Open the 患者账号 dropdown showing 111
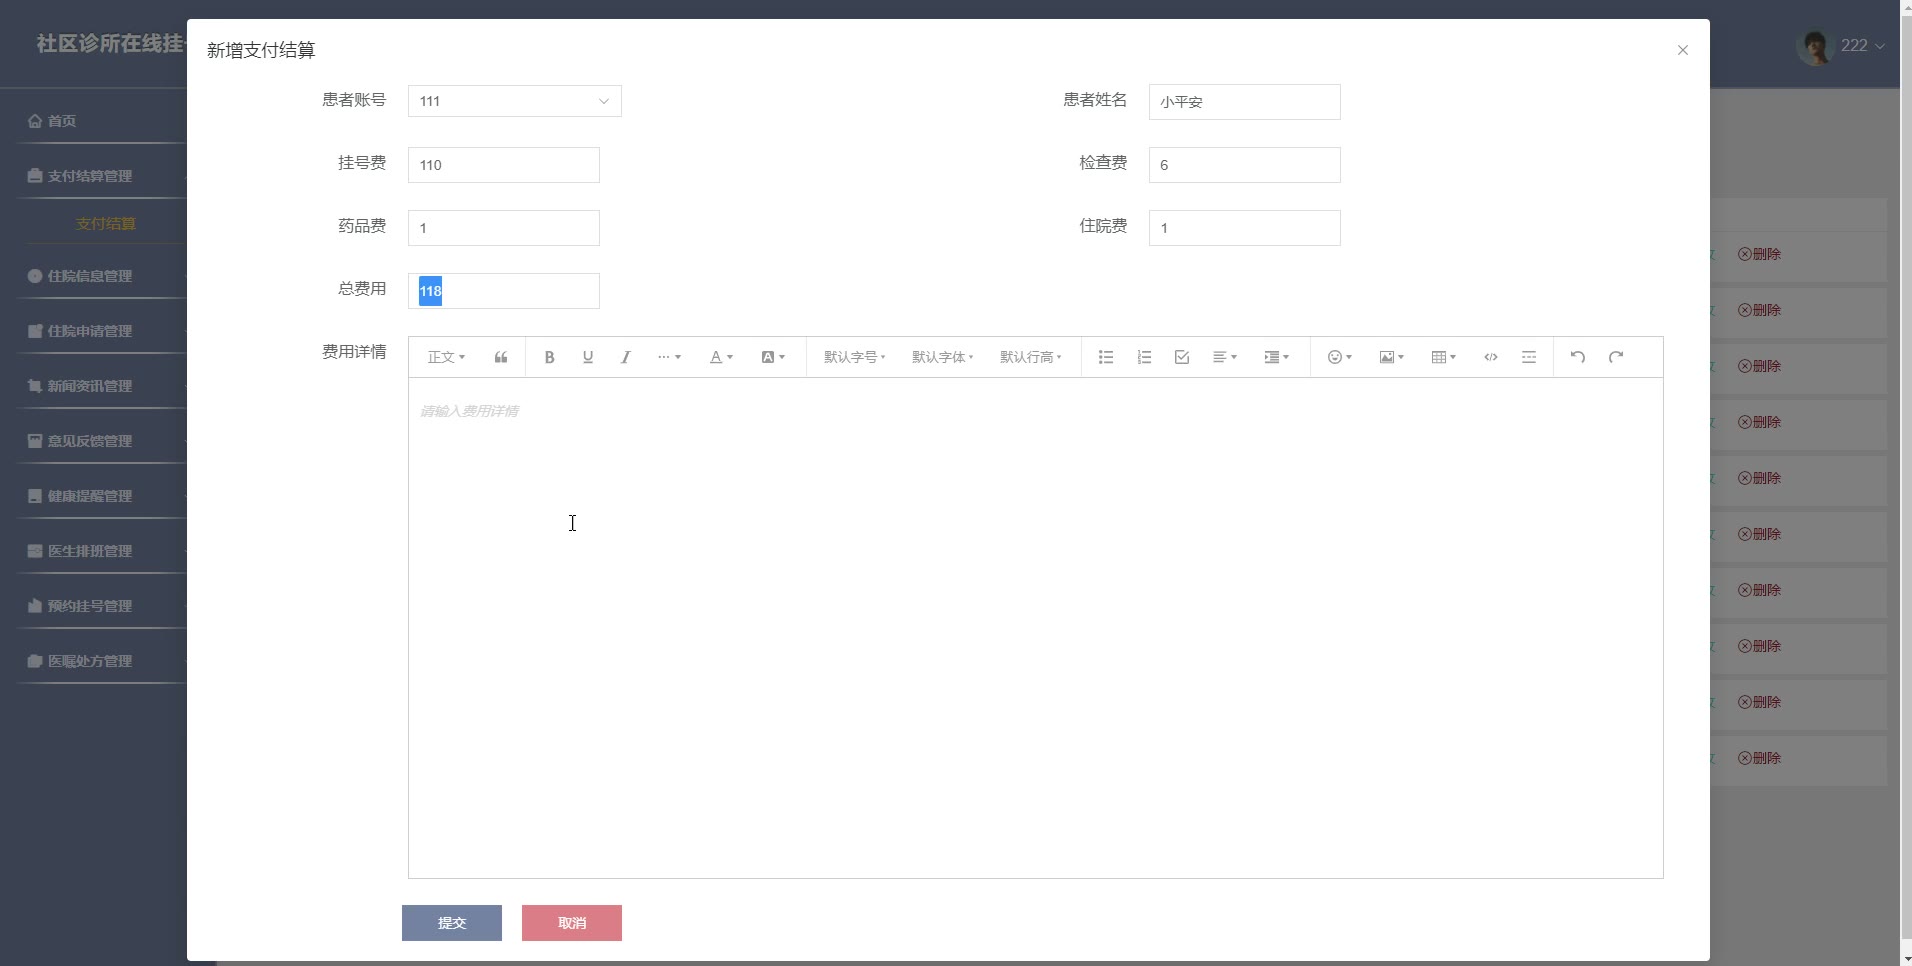 (x=515, y=101)
